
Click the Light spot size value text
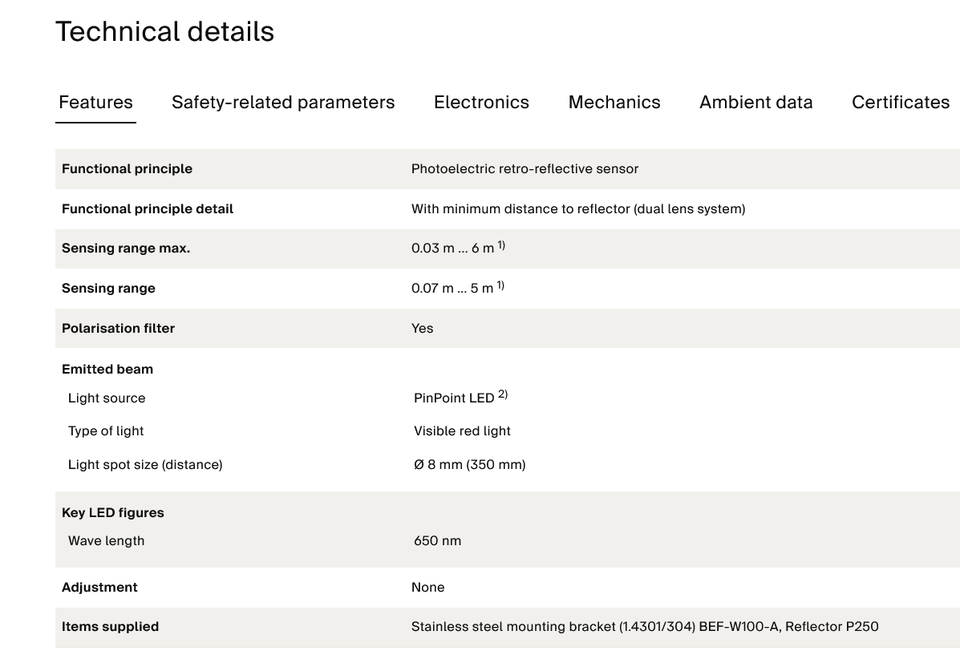[470, 465]
